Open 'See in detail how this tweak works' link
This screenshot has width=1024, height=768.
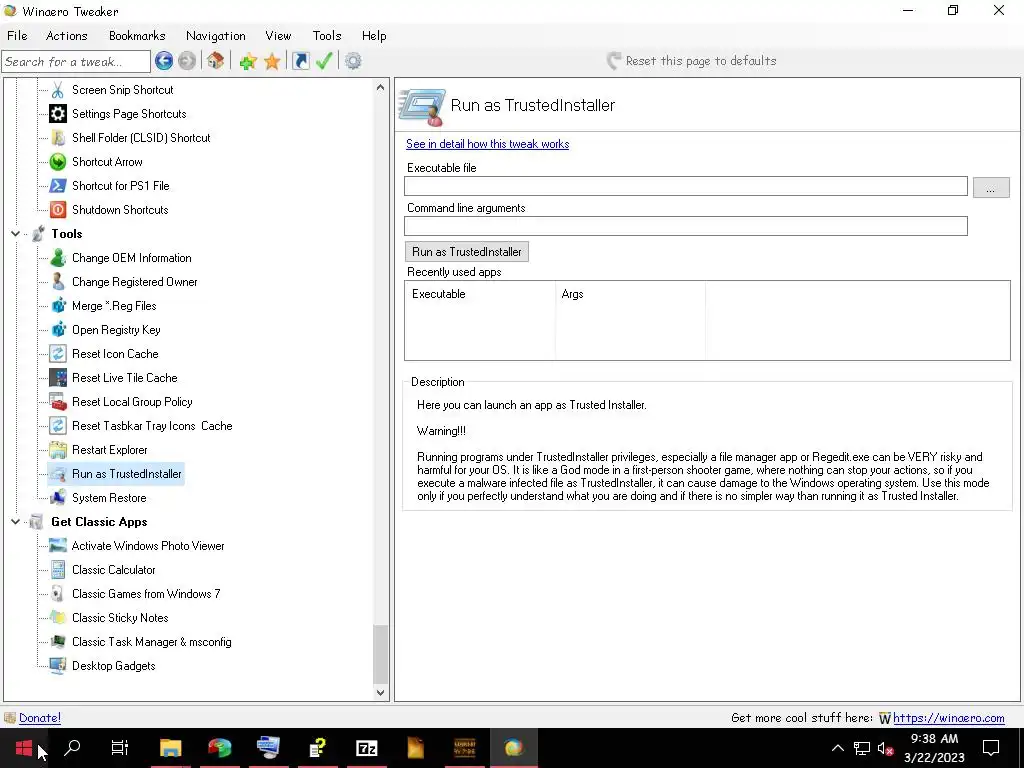pyautogui.click(x=487, y=144)
